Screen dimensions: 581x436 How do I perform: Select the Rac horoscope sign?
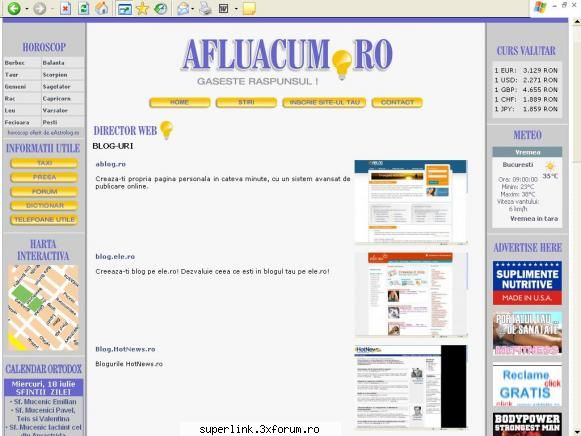pyautogui.click(x=10, y=98)
